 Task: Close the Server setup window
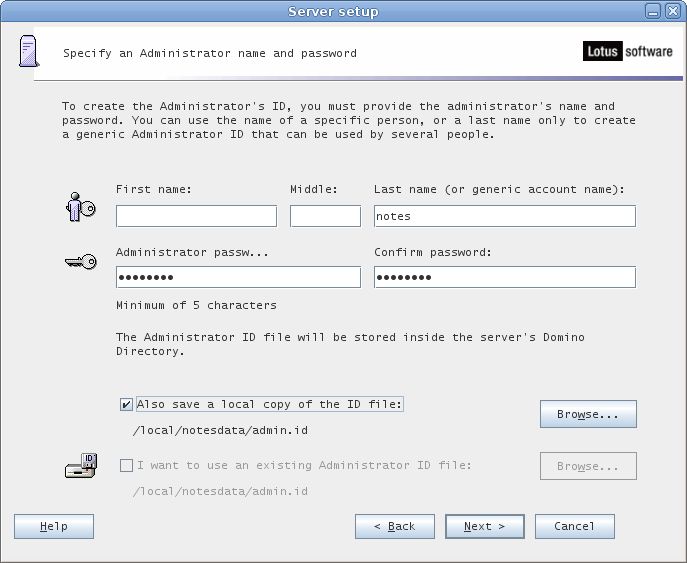pyautogui.click(x=673, y=12)
